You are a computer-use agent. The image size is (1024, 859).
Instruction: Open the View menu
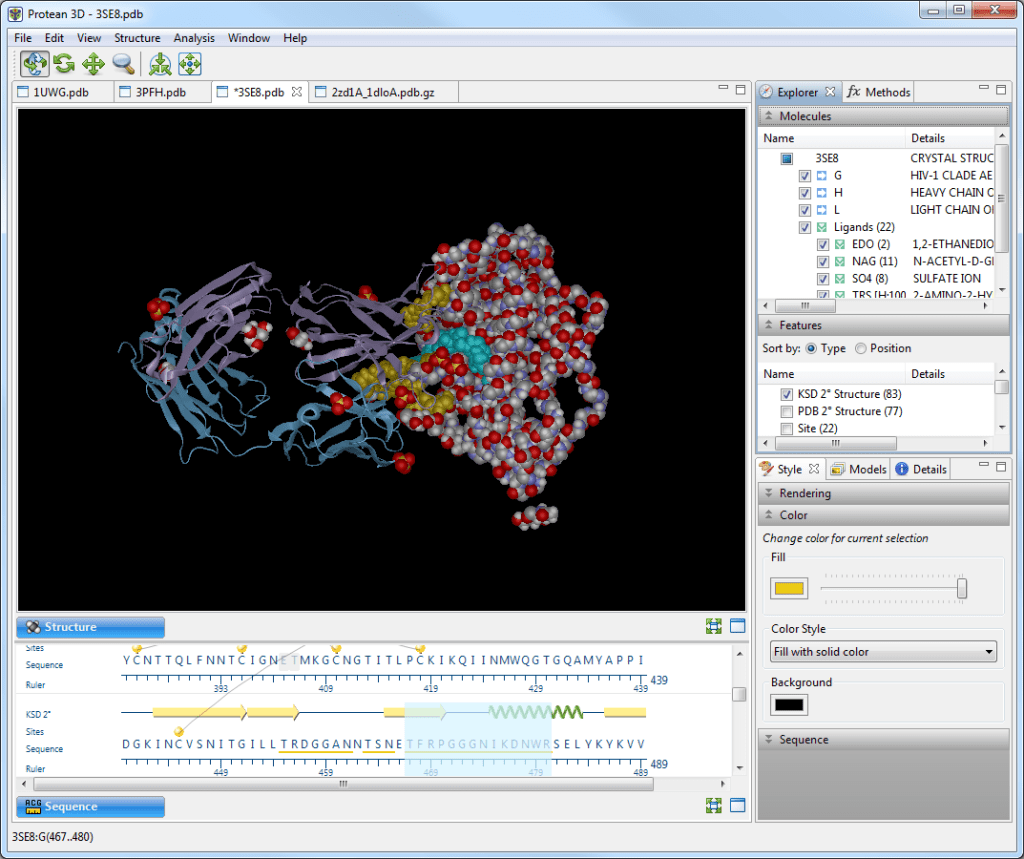point(89,38)
